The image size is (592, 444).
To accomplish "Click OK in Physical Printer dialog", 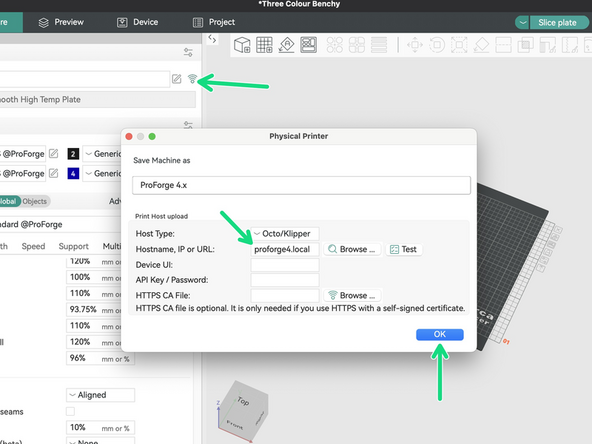I will click(x=439, y=335).
